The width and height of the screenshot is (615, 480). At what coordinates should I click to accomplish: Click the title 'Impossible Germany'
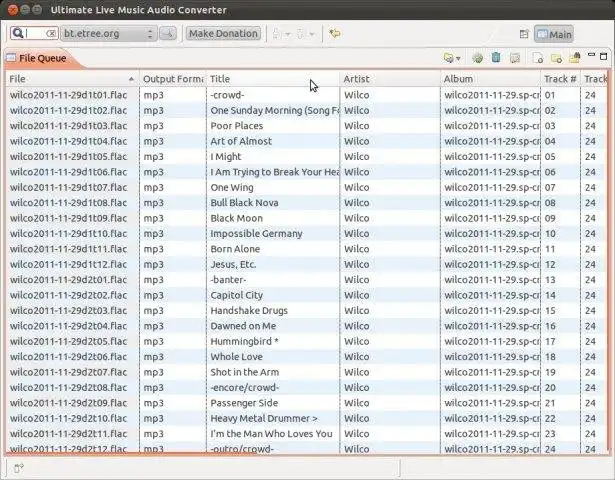coord(256,234)
